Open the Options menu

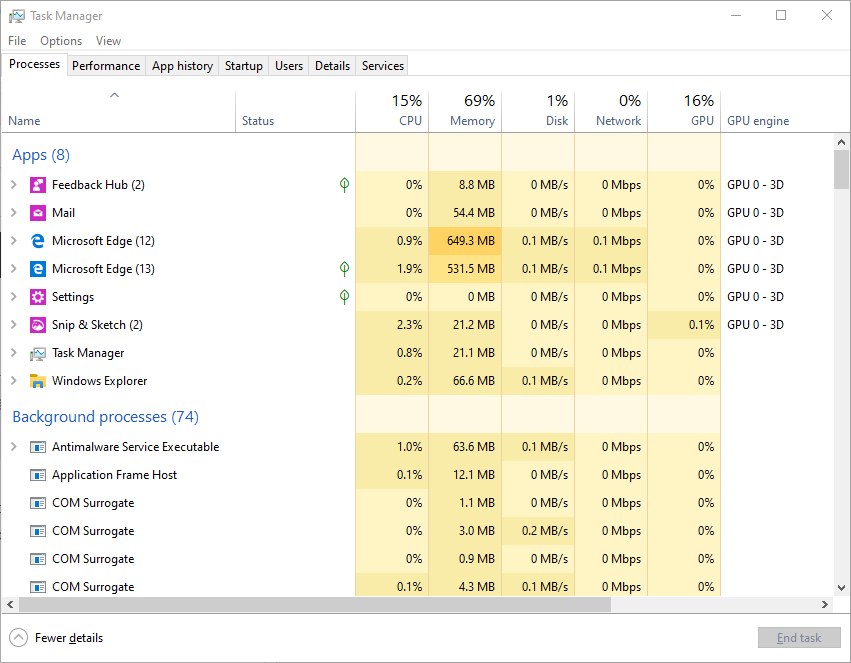click(61, 41)
